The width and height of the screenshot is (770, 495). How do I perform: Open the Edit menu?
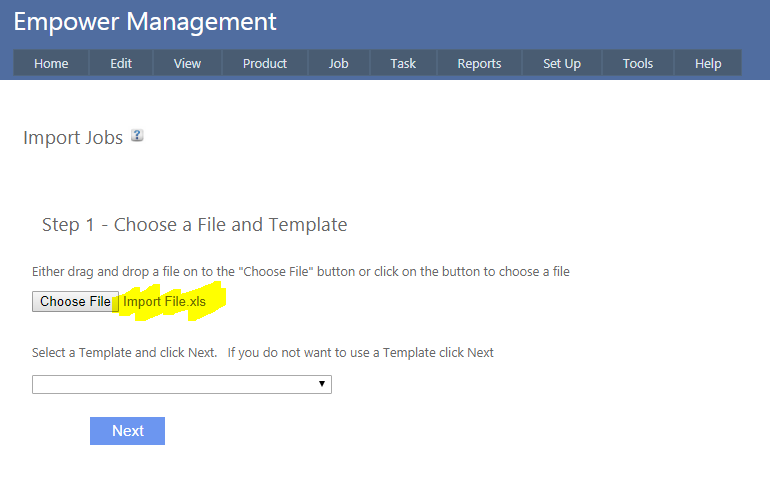pos(121,63)
